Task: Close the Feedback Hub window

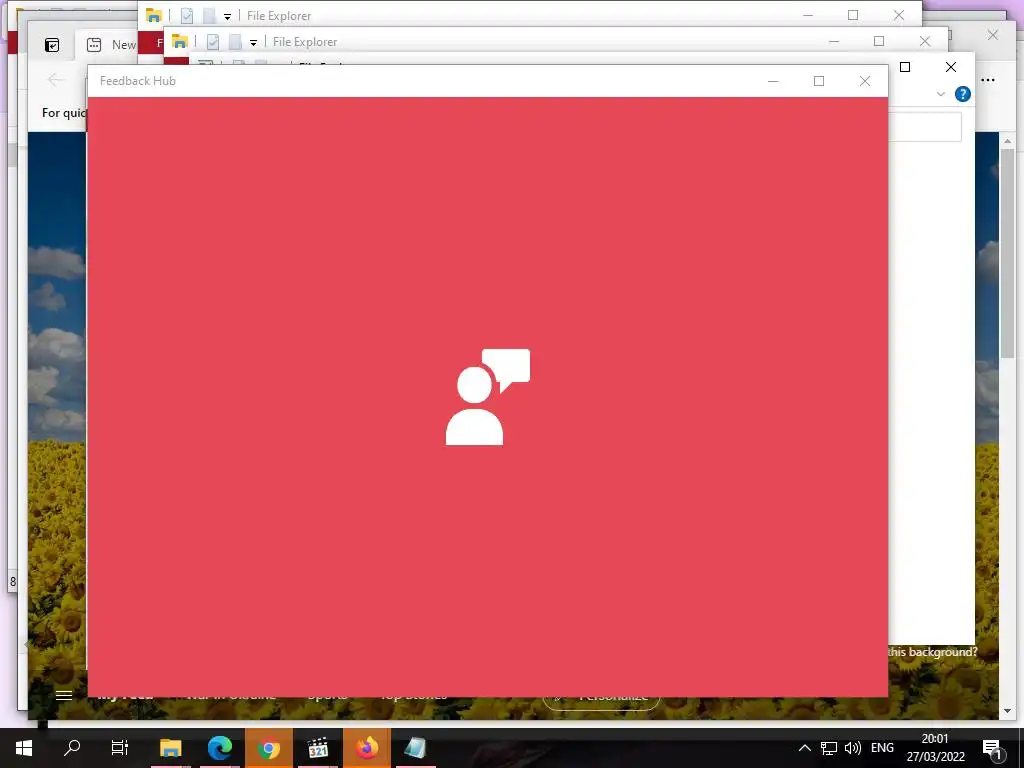Action: [x=865, y=81]
